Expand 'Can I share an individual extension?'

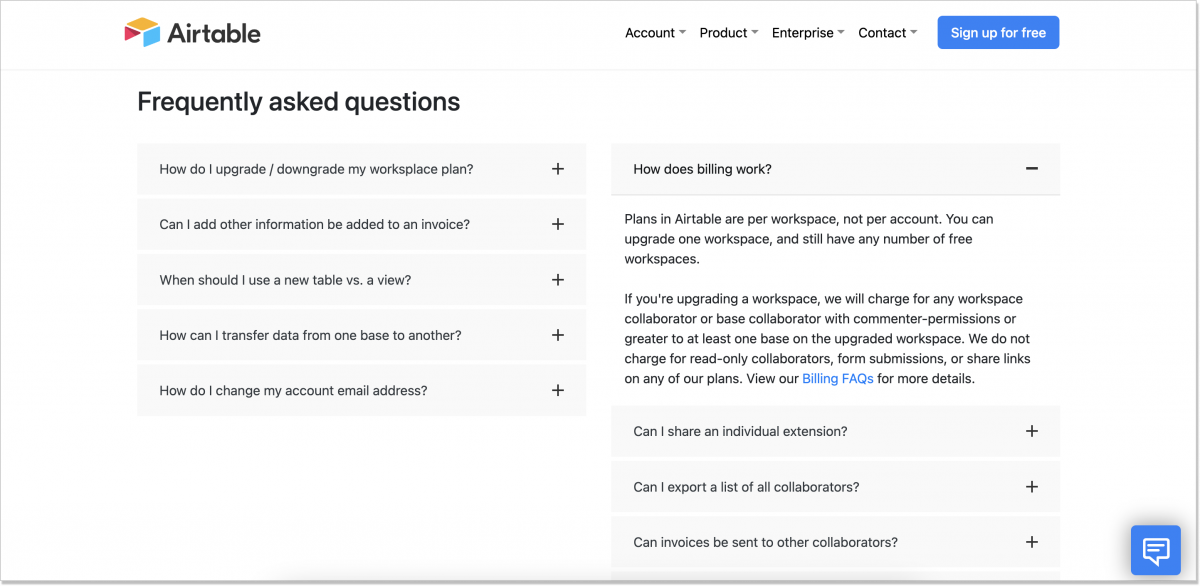click(x=835, y=431)
